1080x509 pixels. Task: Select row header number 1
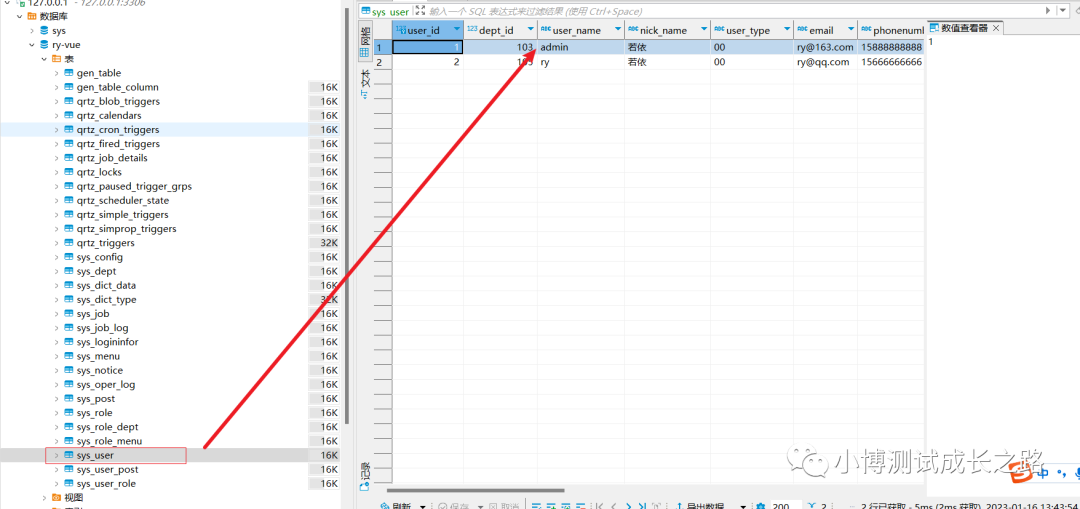point(382,47)
